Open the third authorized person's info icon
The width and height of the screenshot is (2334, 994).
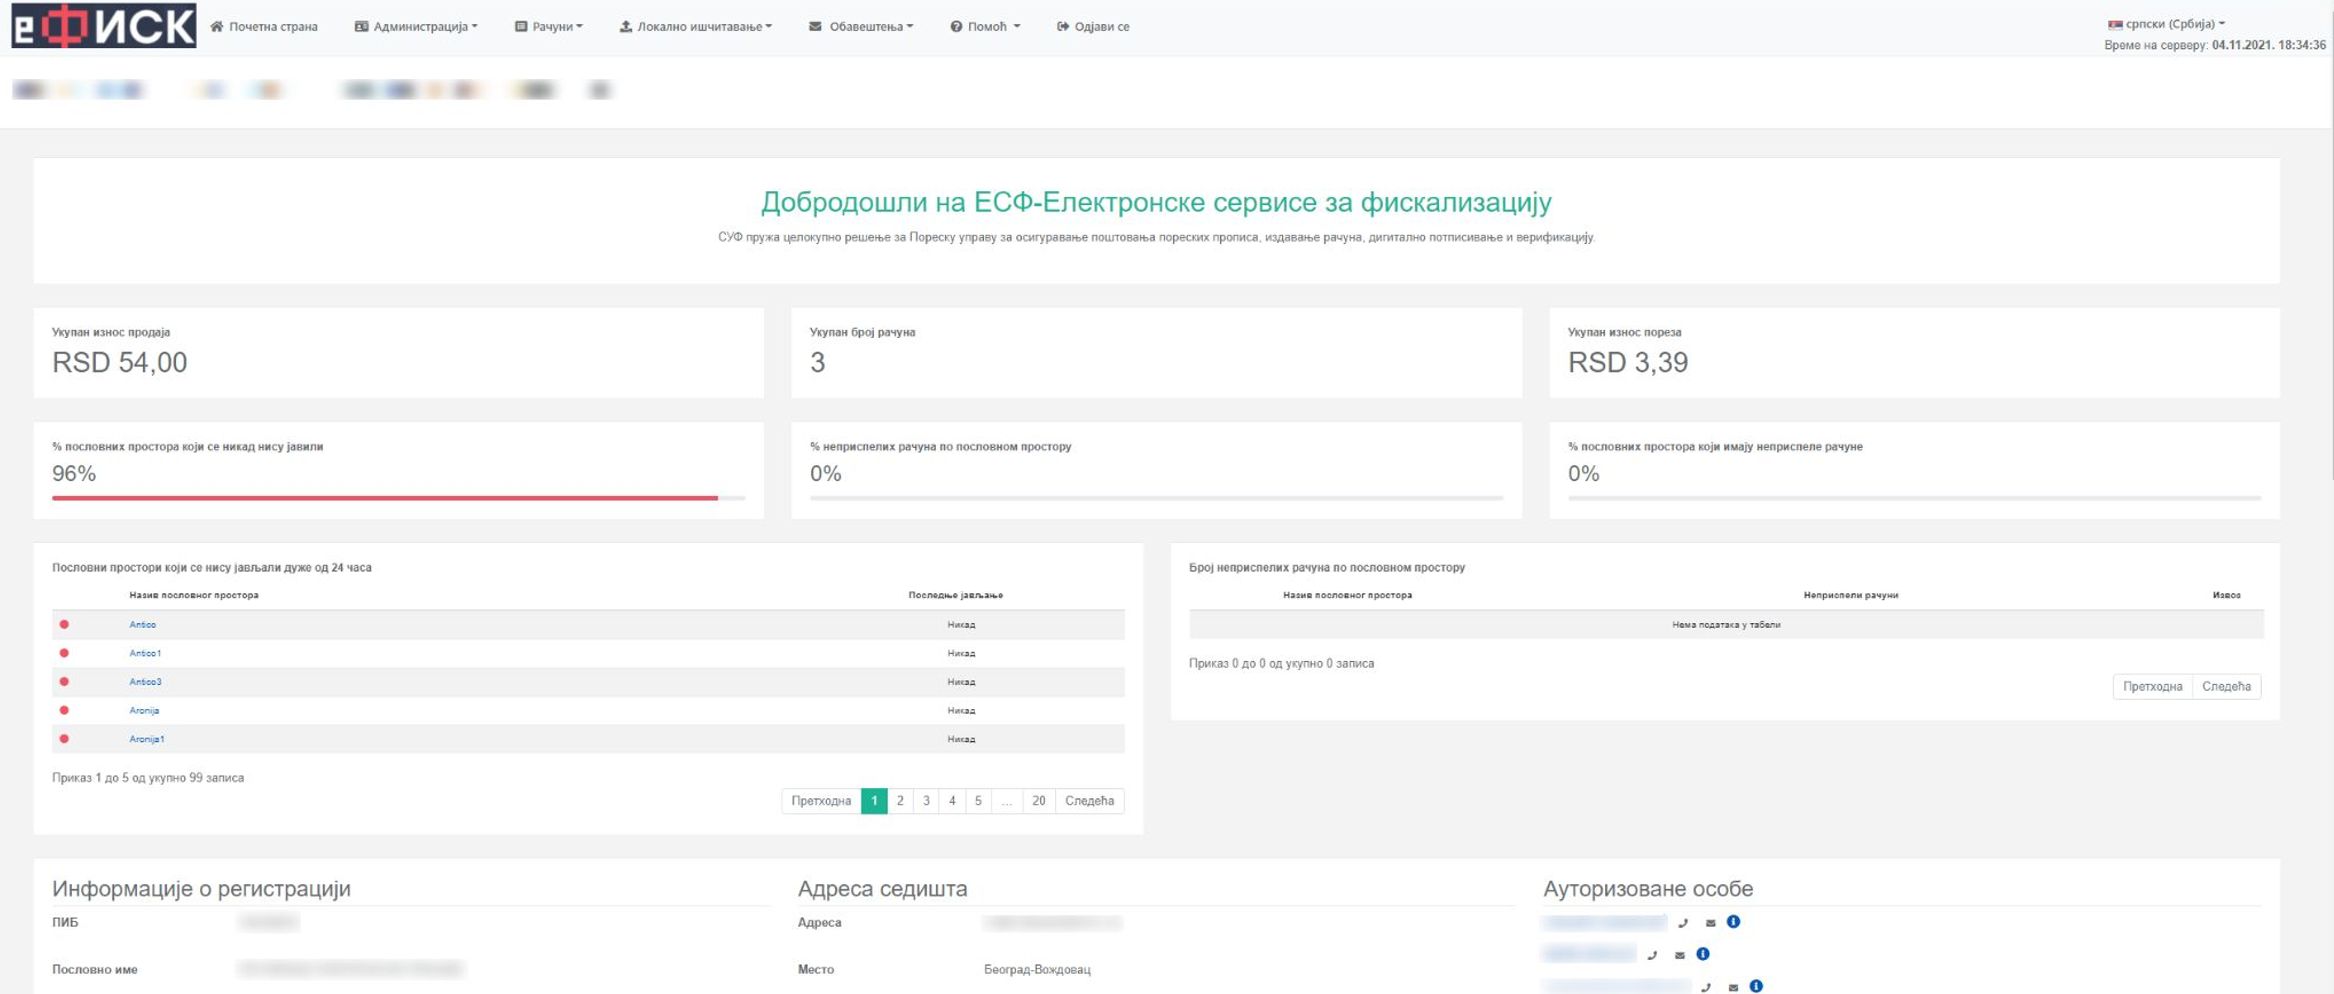tap(1756, 986)
